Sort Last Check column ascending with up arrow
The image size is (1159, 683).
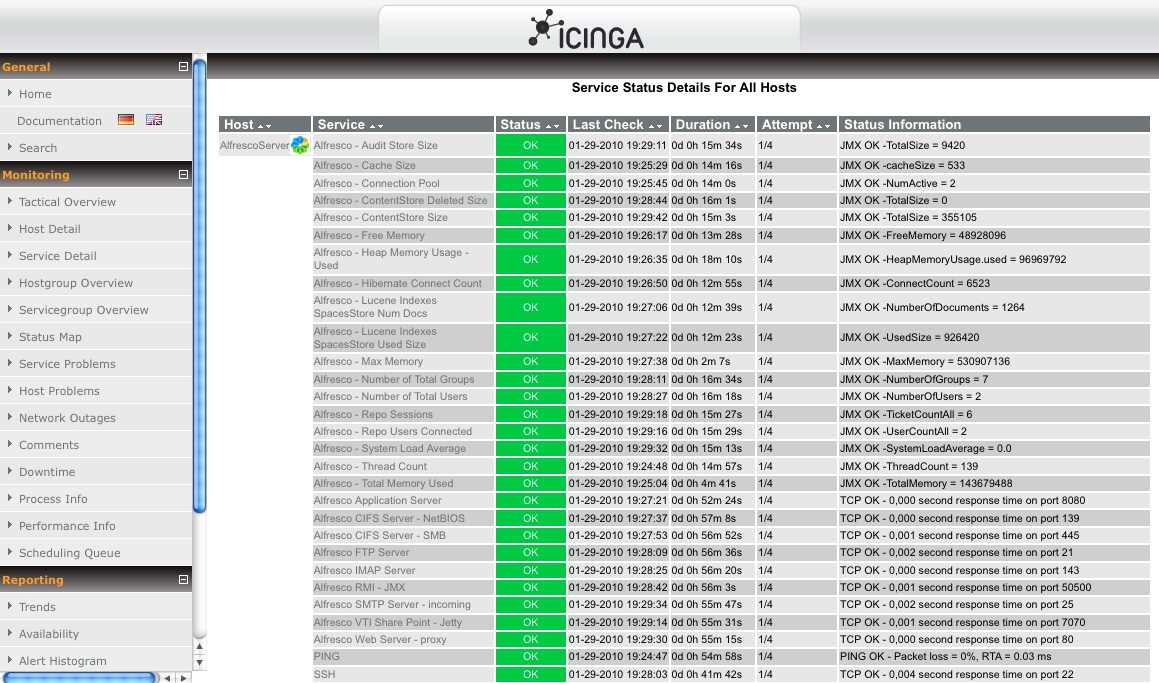pyautogui.click(x=651, y=126)
